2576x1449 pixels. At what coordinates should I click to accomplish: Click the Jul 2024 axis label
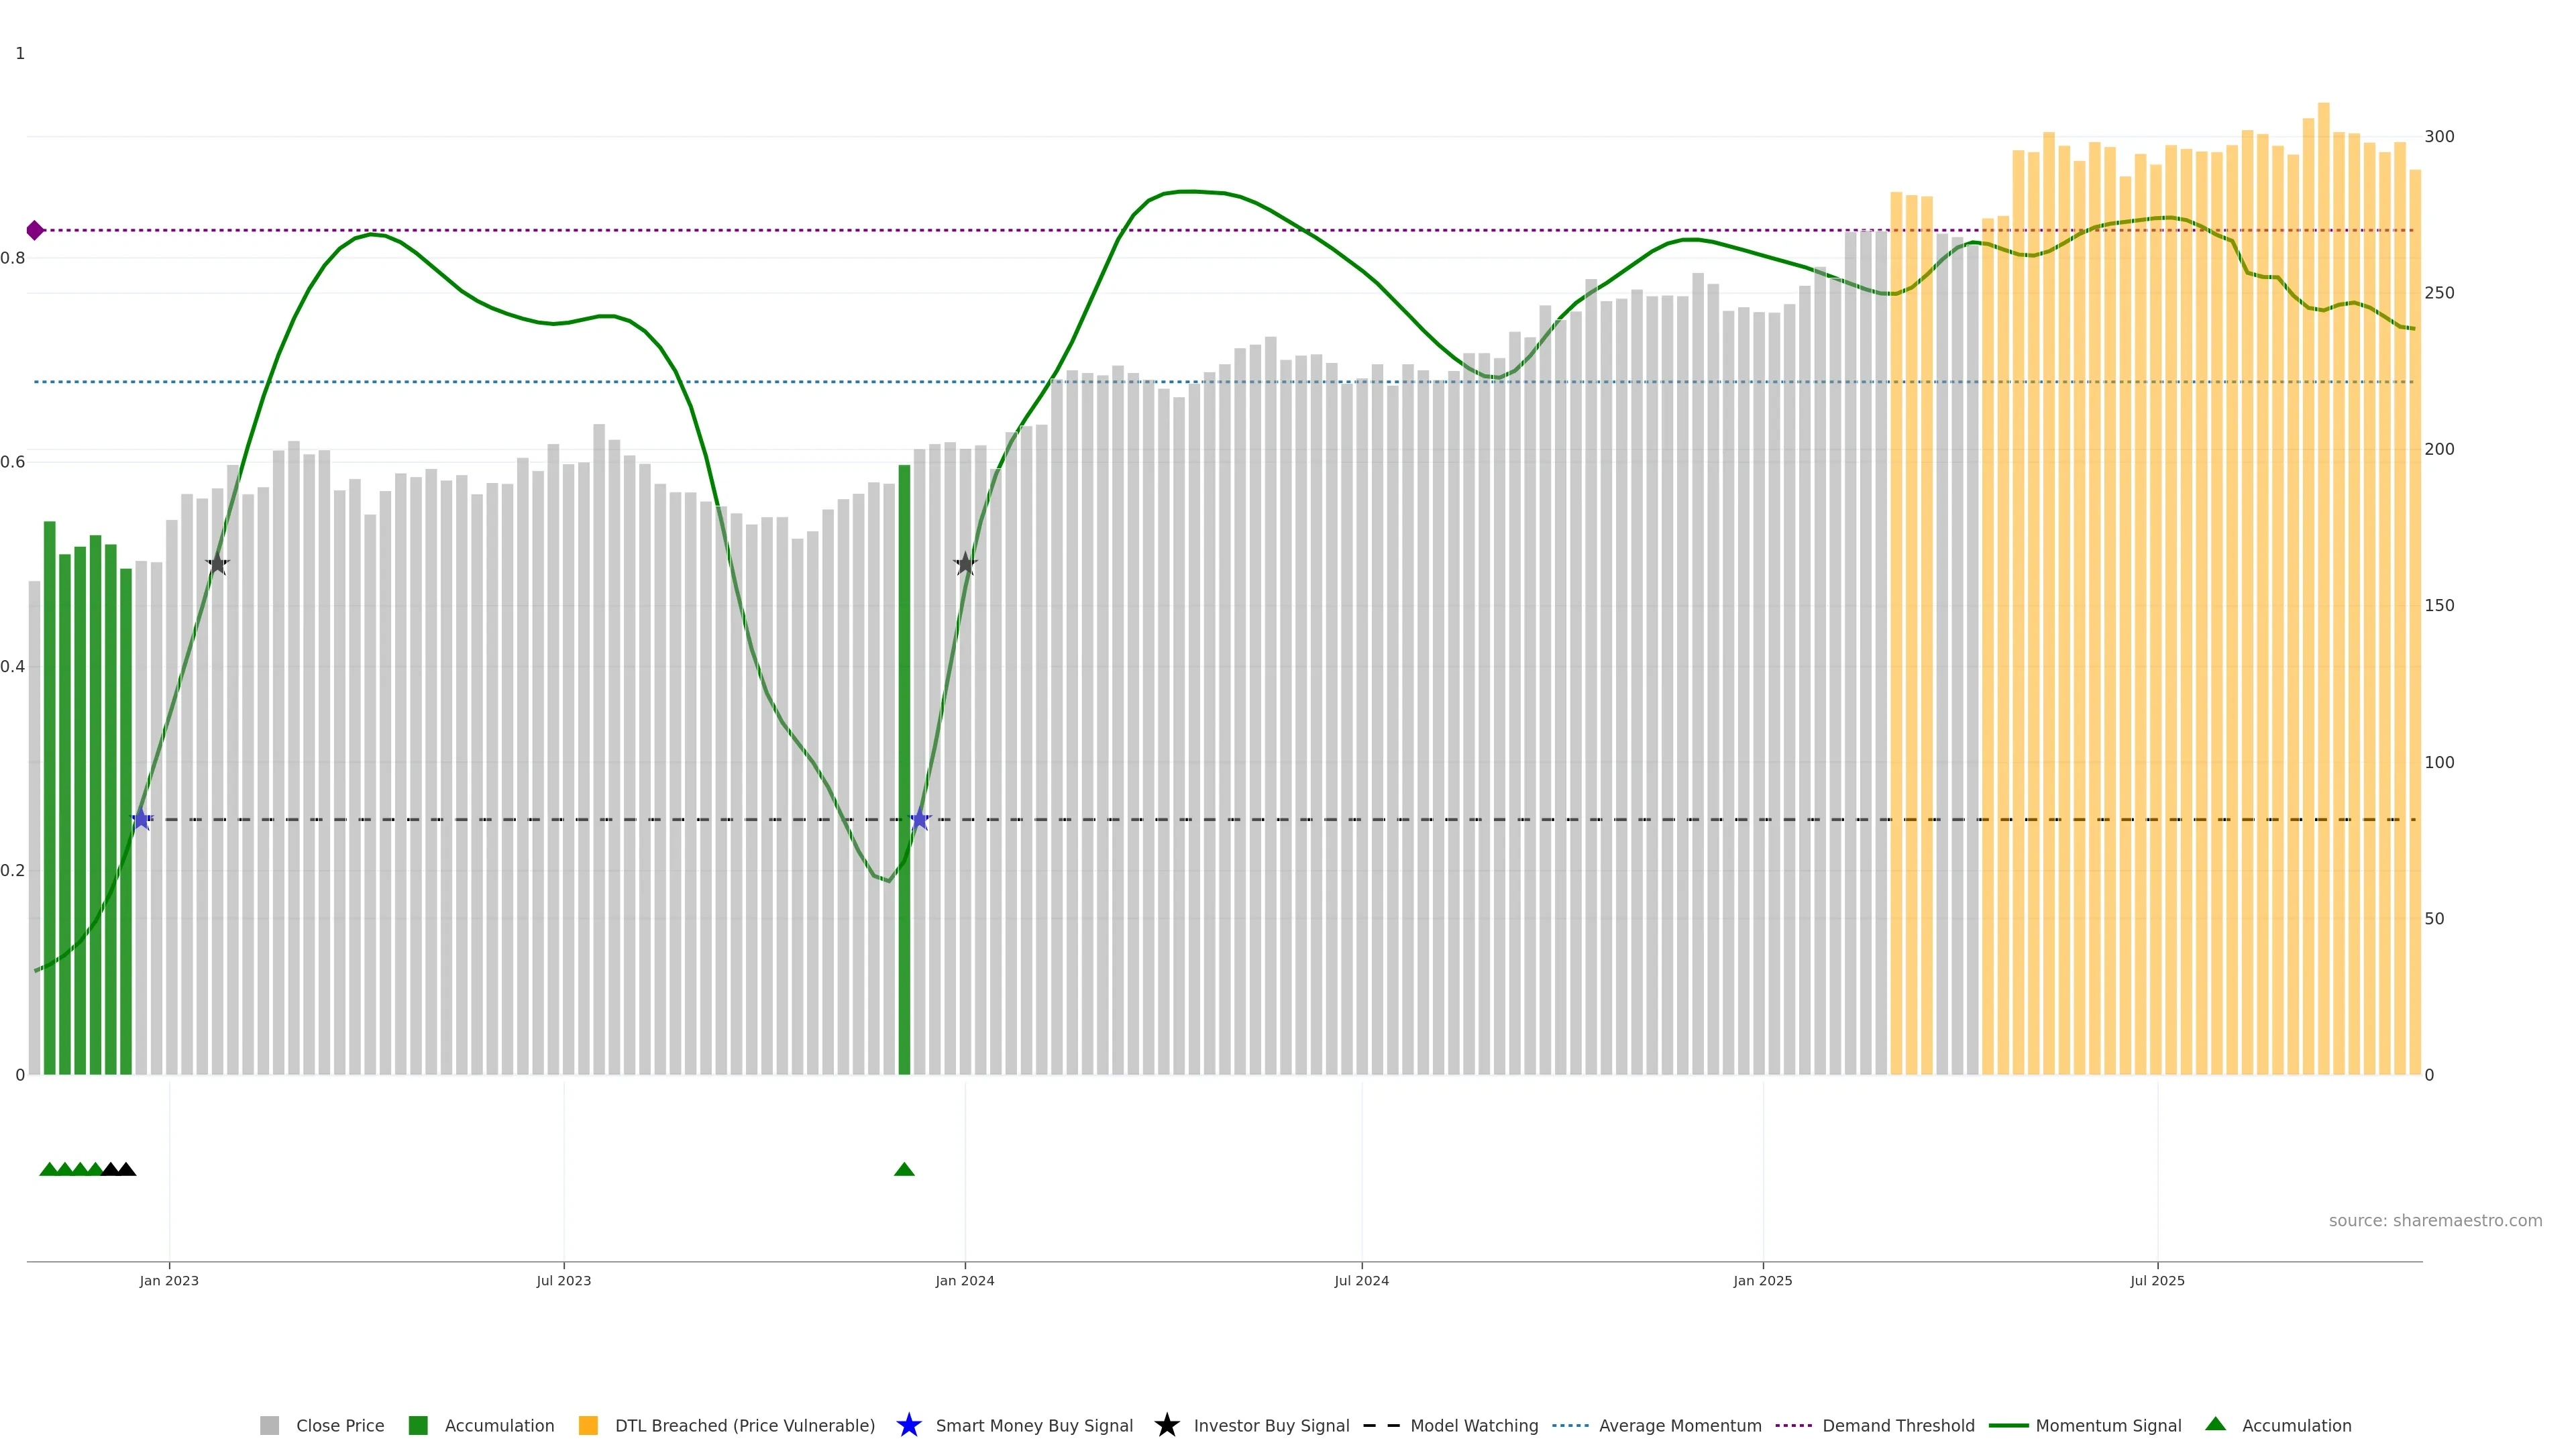pos(1361,1281)
